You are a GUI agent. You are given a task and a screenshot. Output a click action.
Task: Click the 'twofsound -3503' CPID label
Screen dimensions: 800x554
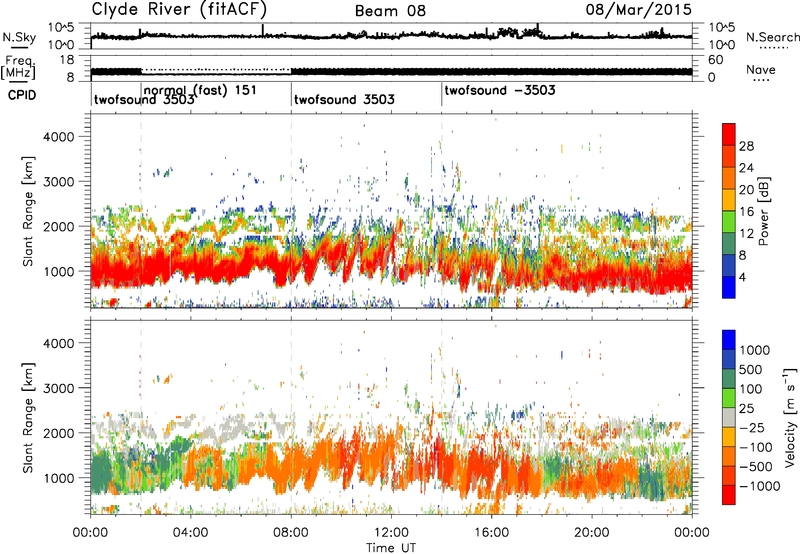point(500,90)
